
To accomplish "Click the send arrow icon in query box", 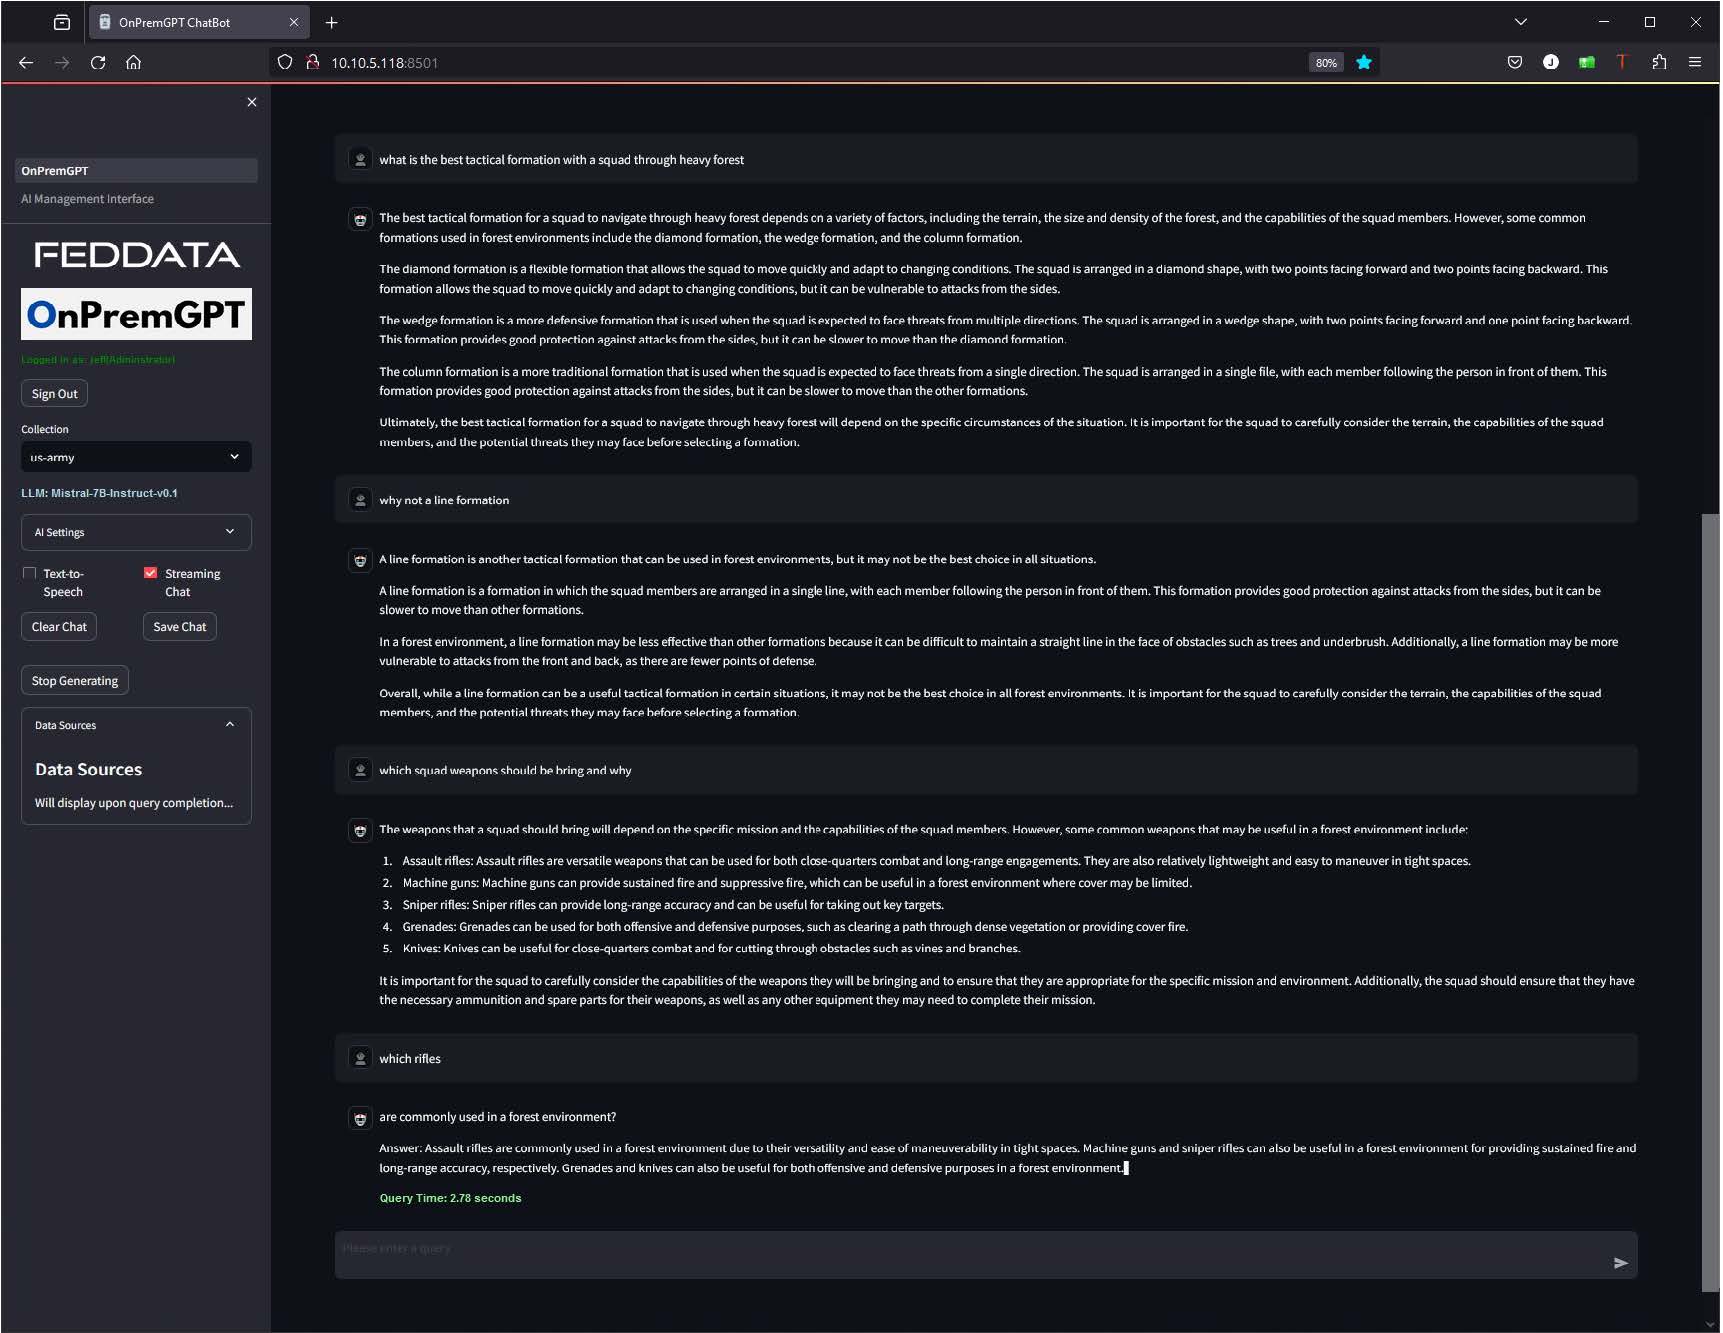I will (x=1620, y=1263).
